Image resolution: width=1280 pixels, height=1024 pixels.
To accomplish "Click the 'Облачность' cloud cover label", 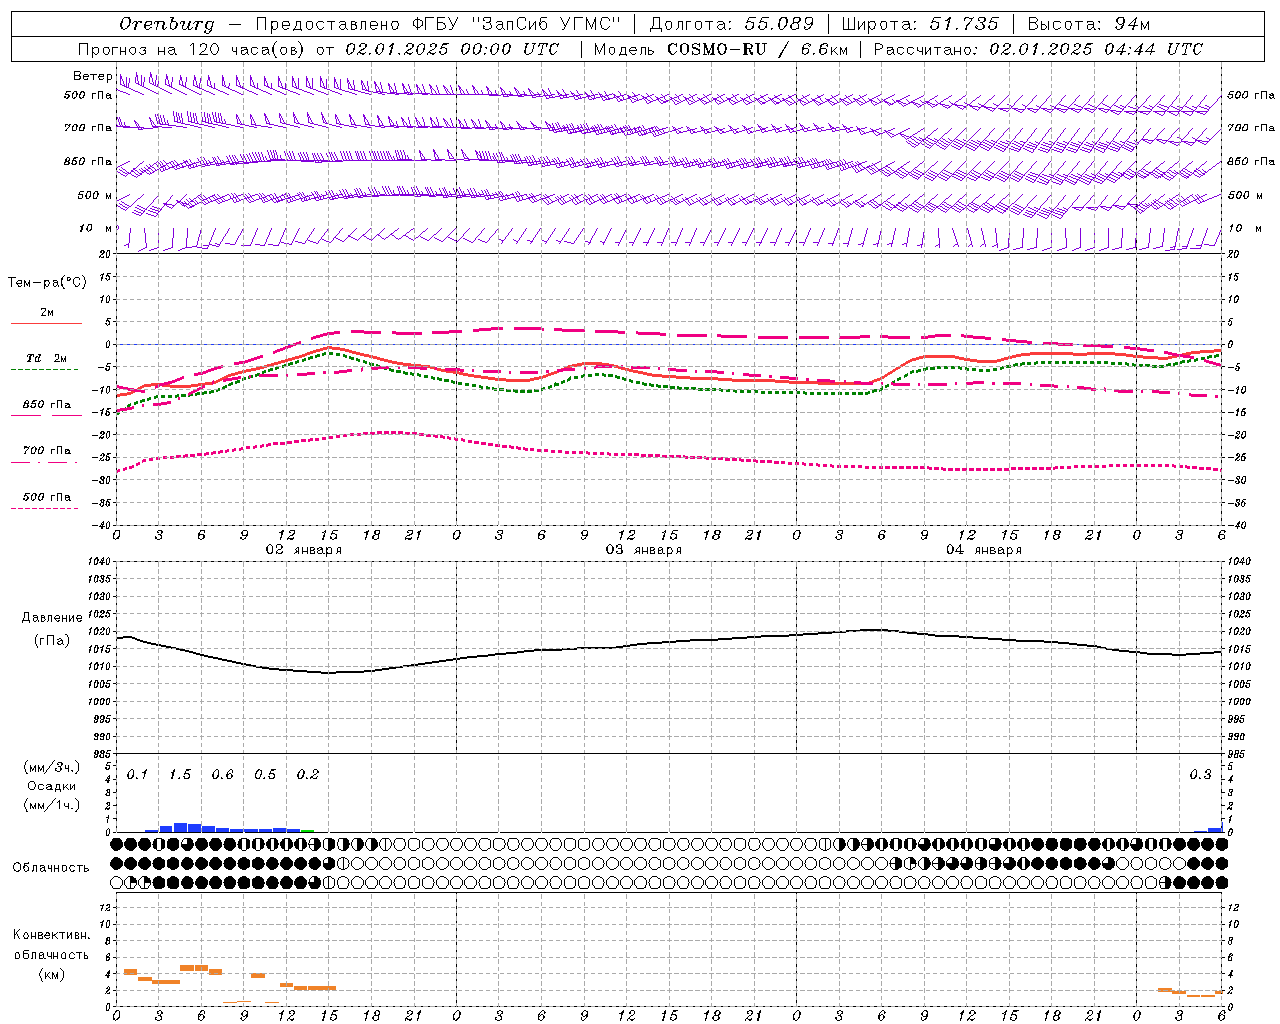I will pyautogui.click(x=51, y=868).
